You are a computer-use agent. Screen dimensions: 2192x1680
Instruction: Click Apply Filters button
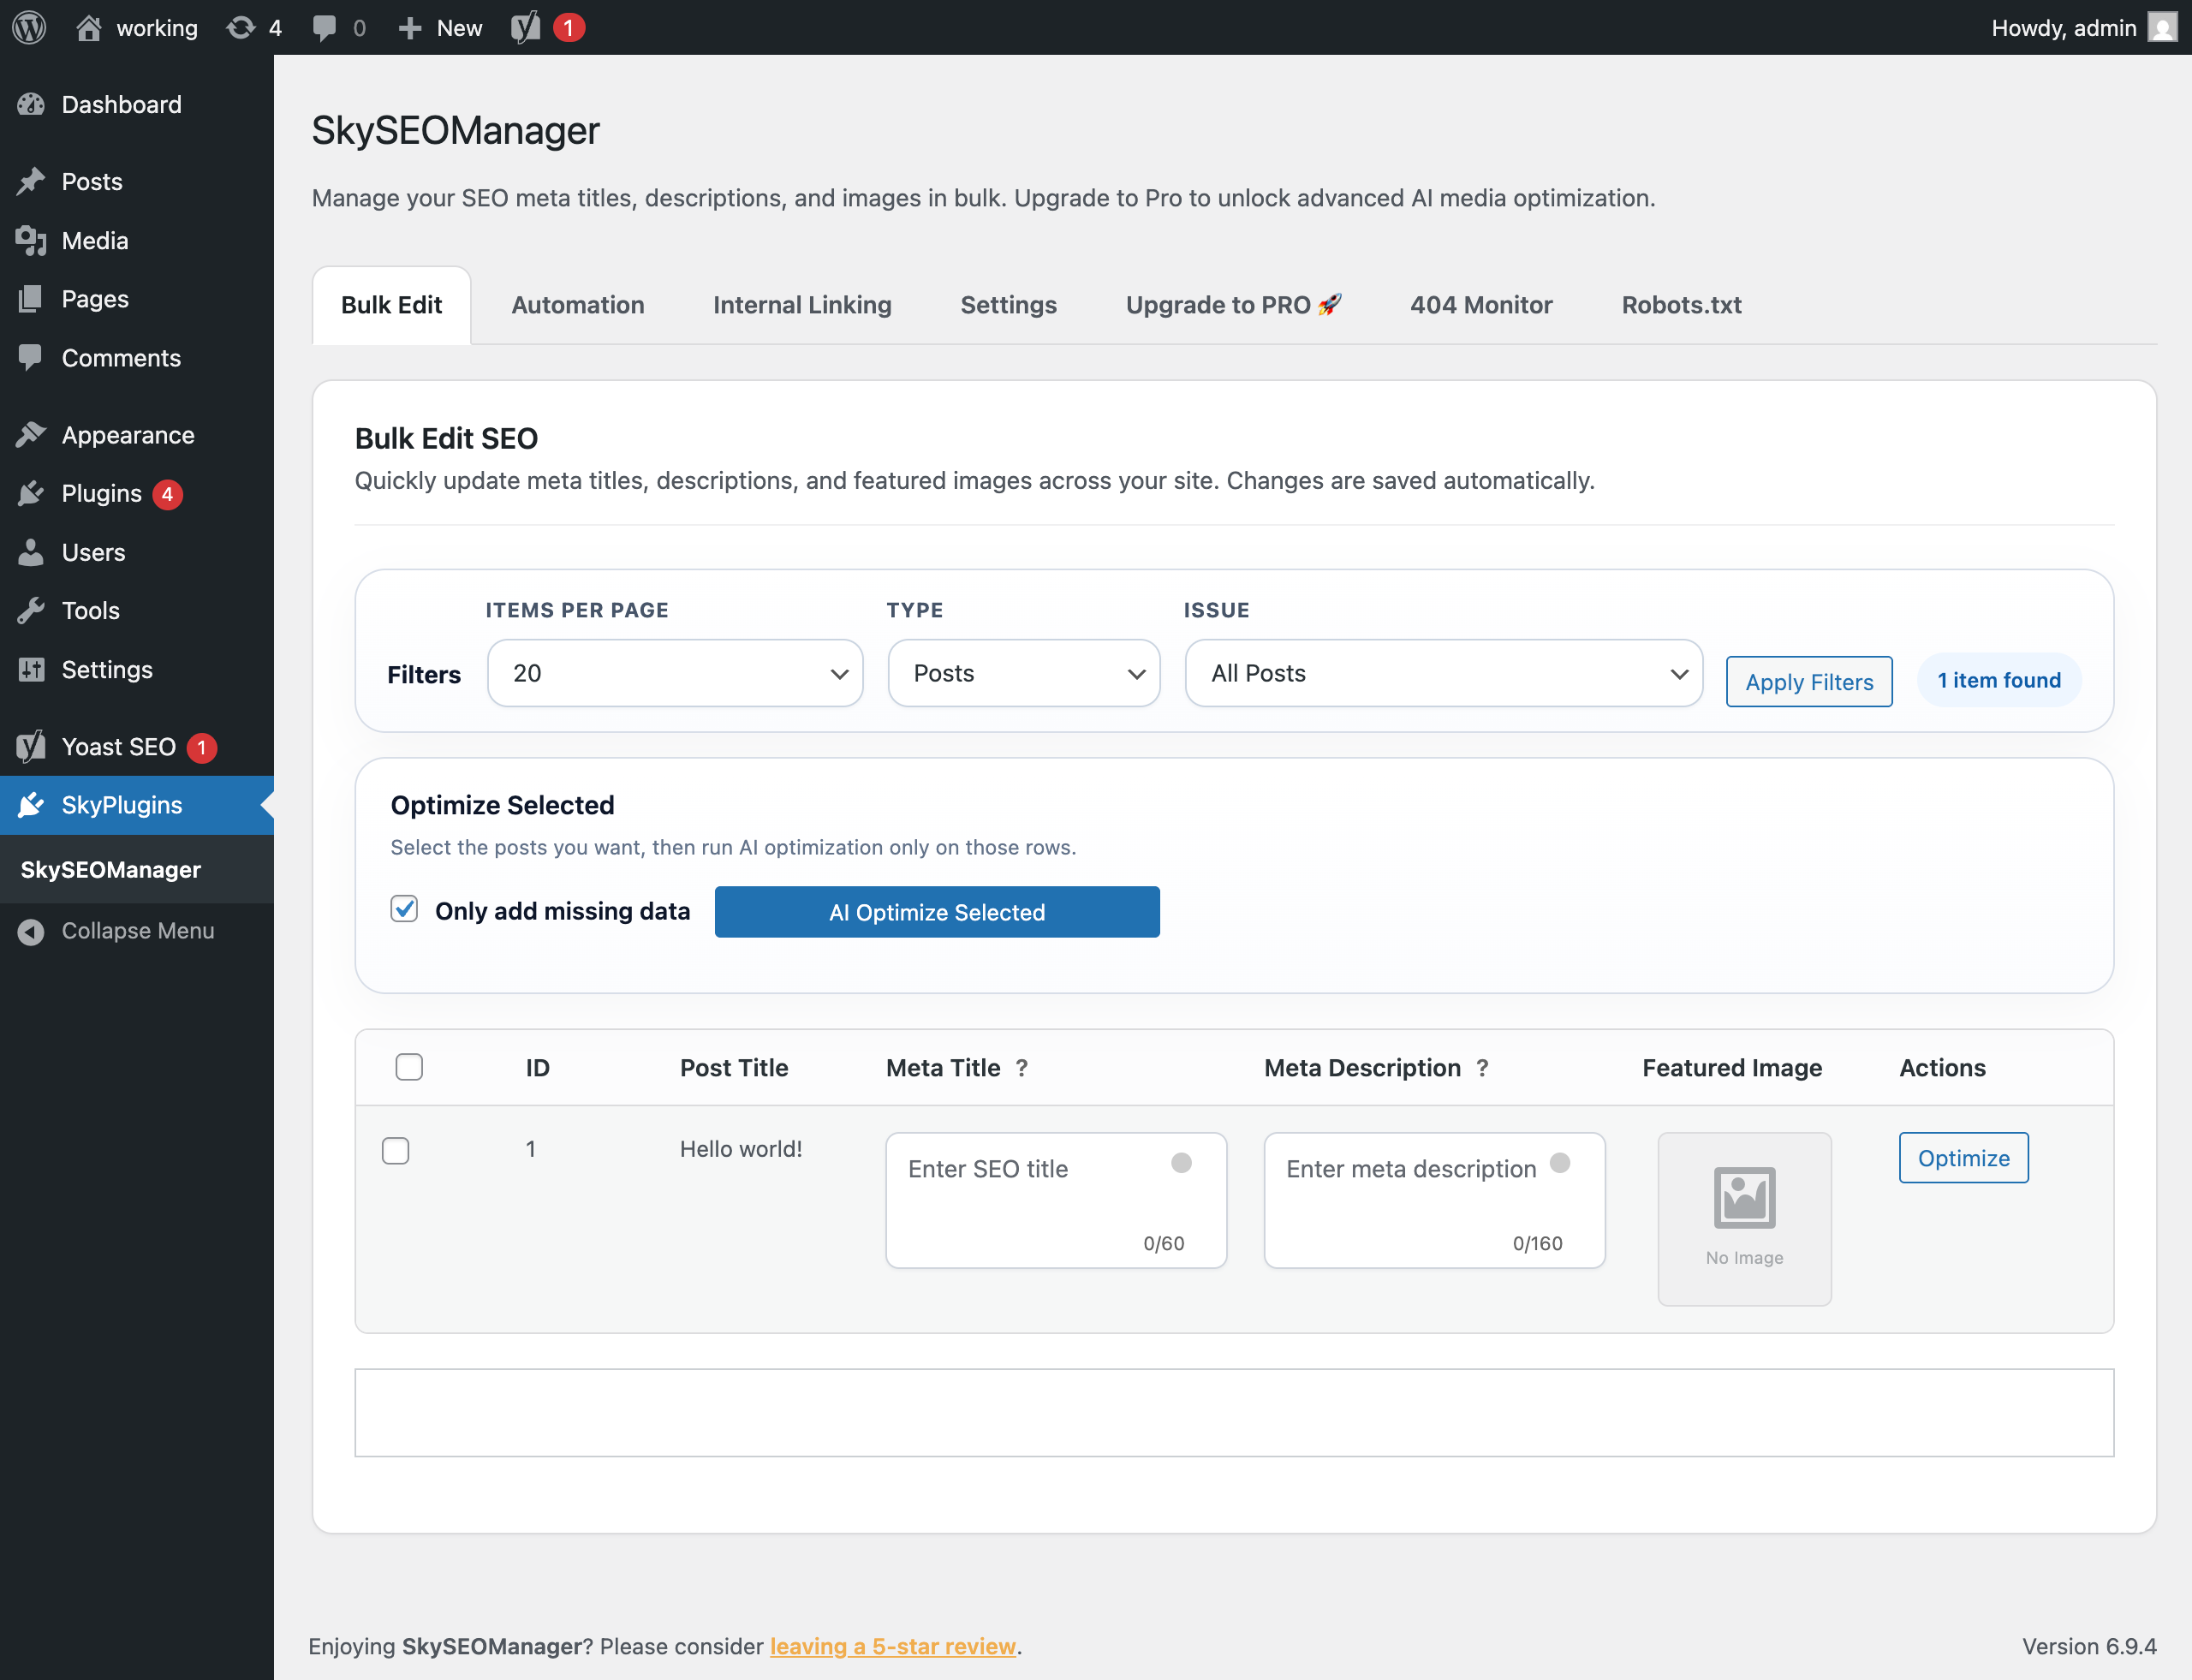click(x=1809, y=682)
